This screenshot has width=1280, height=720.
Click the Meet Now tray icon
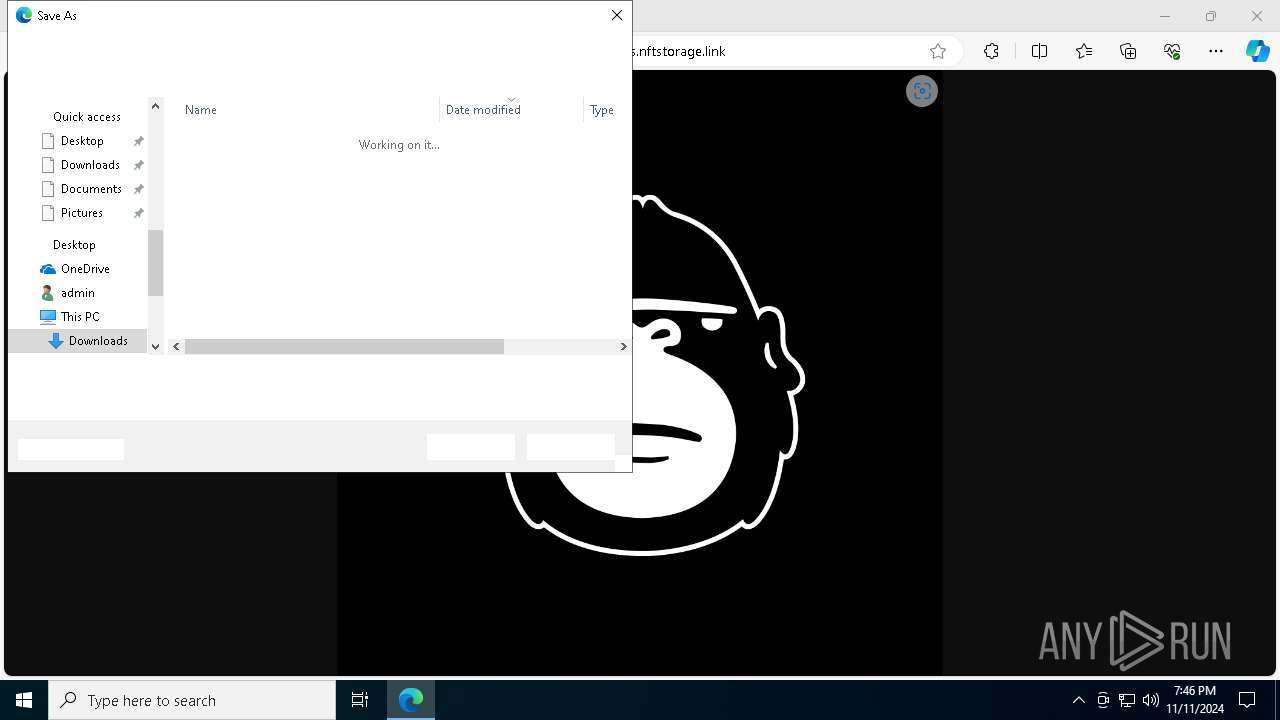pos(1103,700)
